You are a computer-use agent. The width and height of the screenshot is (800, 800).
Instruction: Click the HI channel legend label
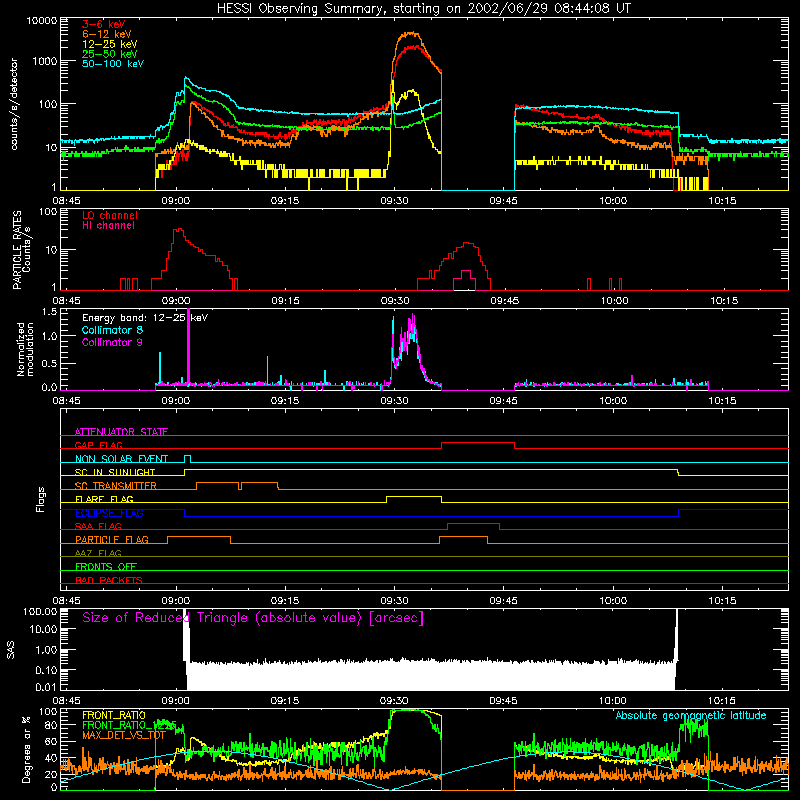[109, 226]
